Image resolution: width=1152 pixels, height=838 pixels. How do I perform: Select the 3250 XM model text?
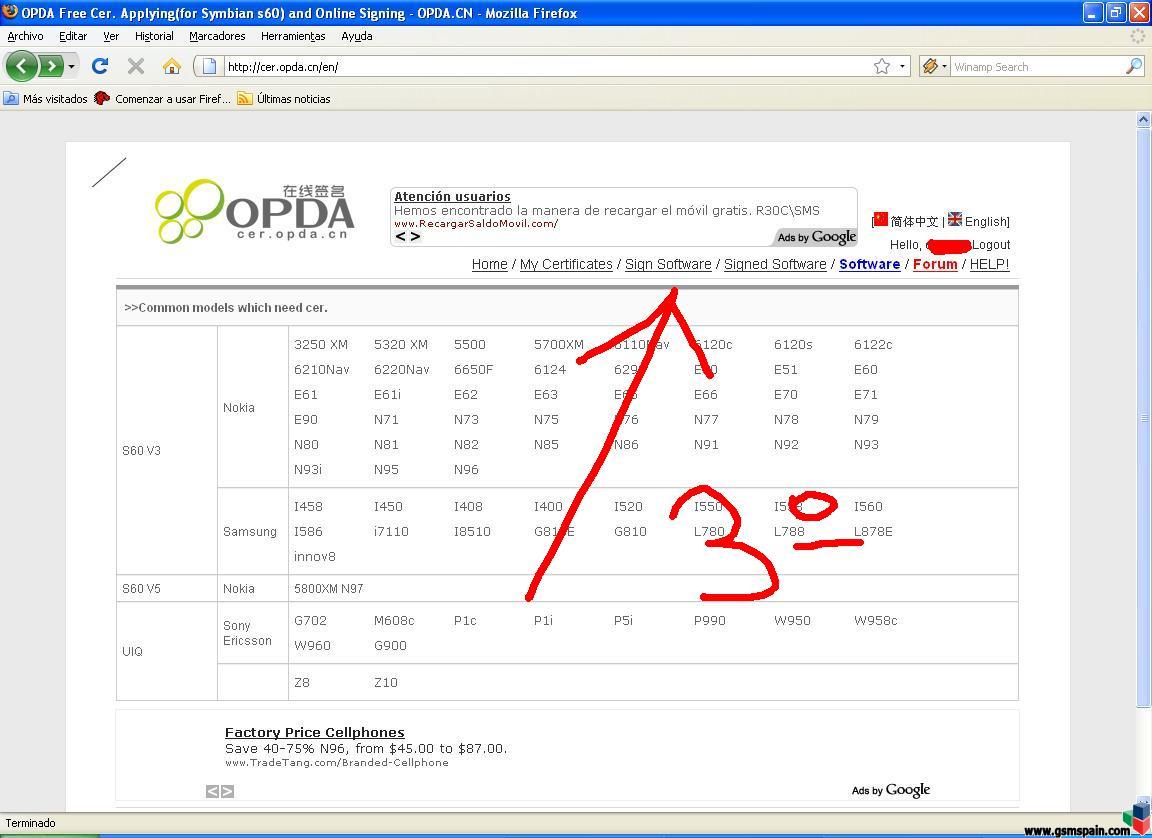[321, 344]
